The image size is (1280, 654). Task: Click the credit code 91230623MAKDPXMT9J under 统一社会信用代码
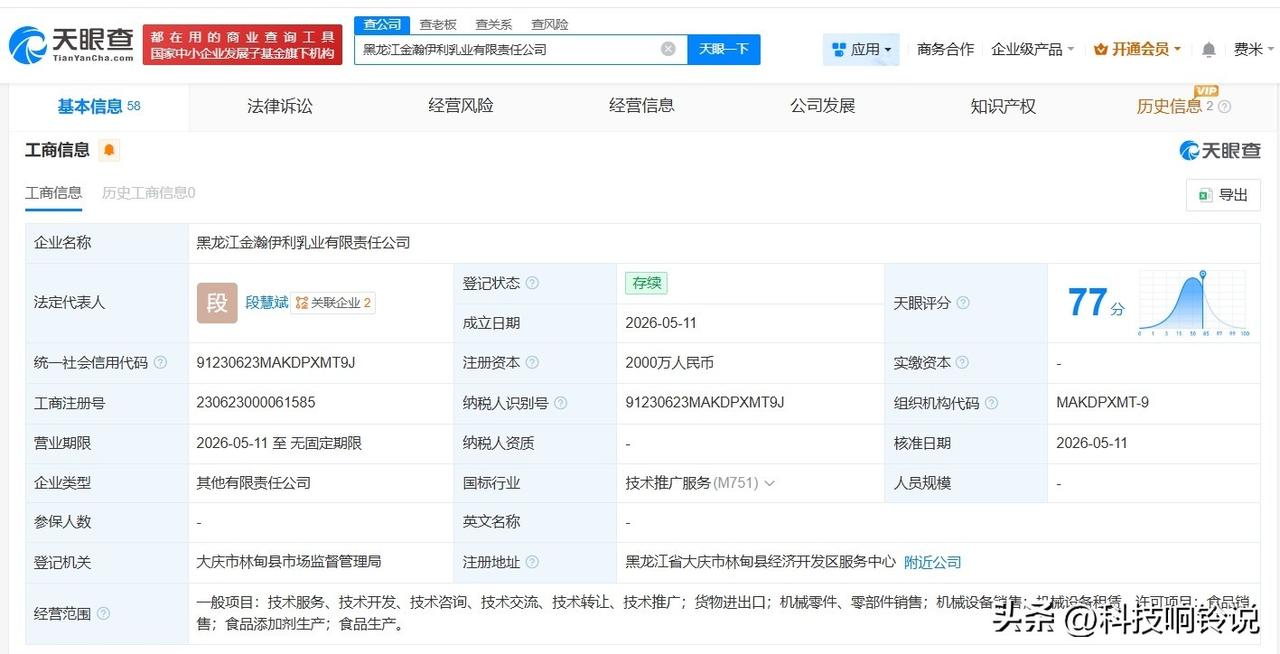click(x=276, y=363)
